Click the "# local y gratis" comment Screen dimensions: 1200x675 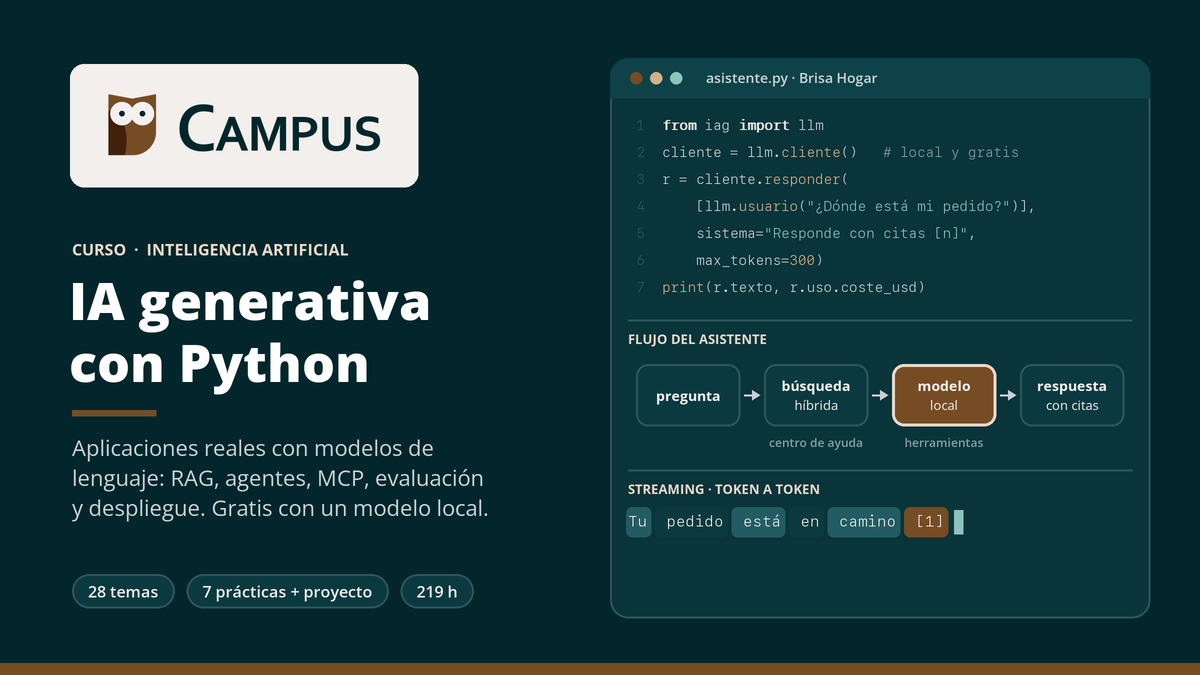pos(951,152)
